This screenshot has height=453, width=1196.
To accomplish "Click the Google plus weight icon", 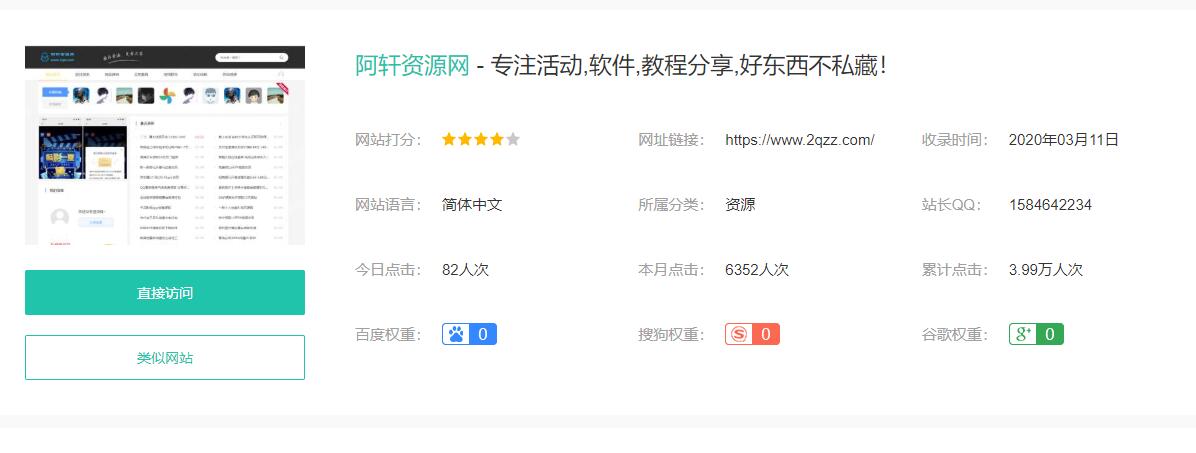I will (x=1036, y=334).
